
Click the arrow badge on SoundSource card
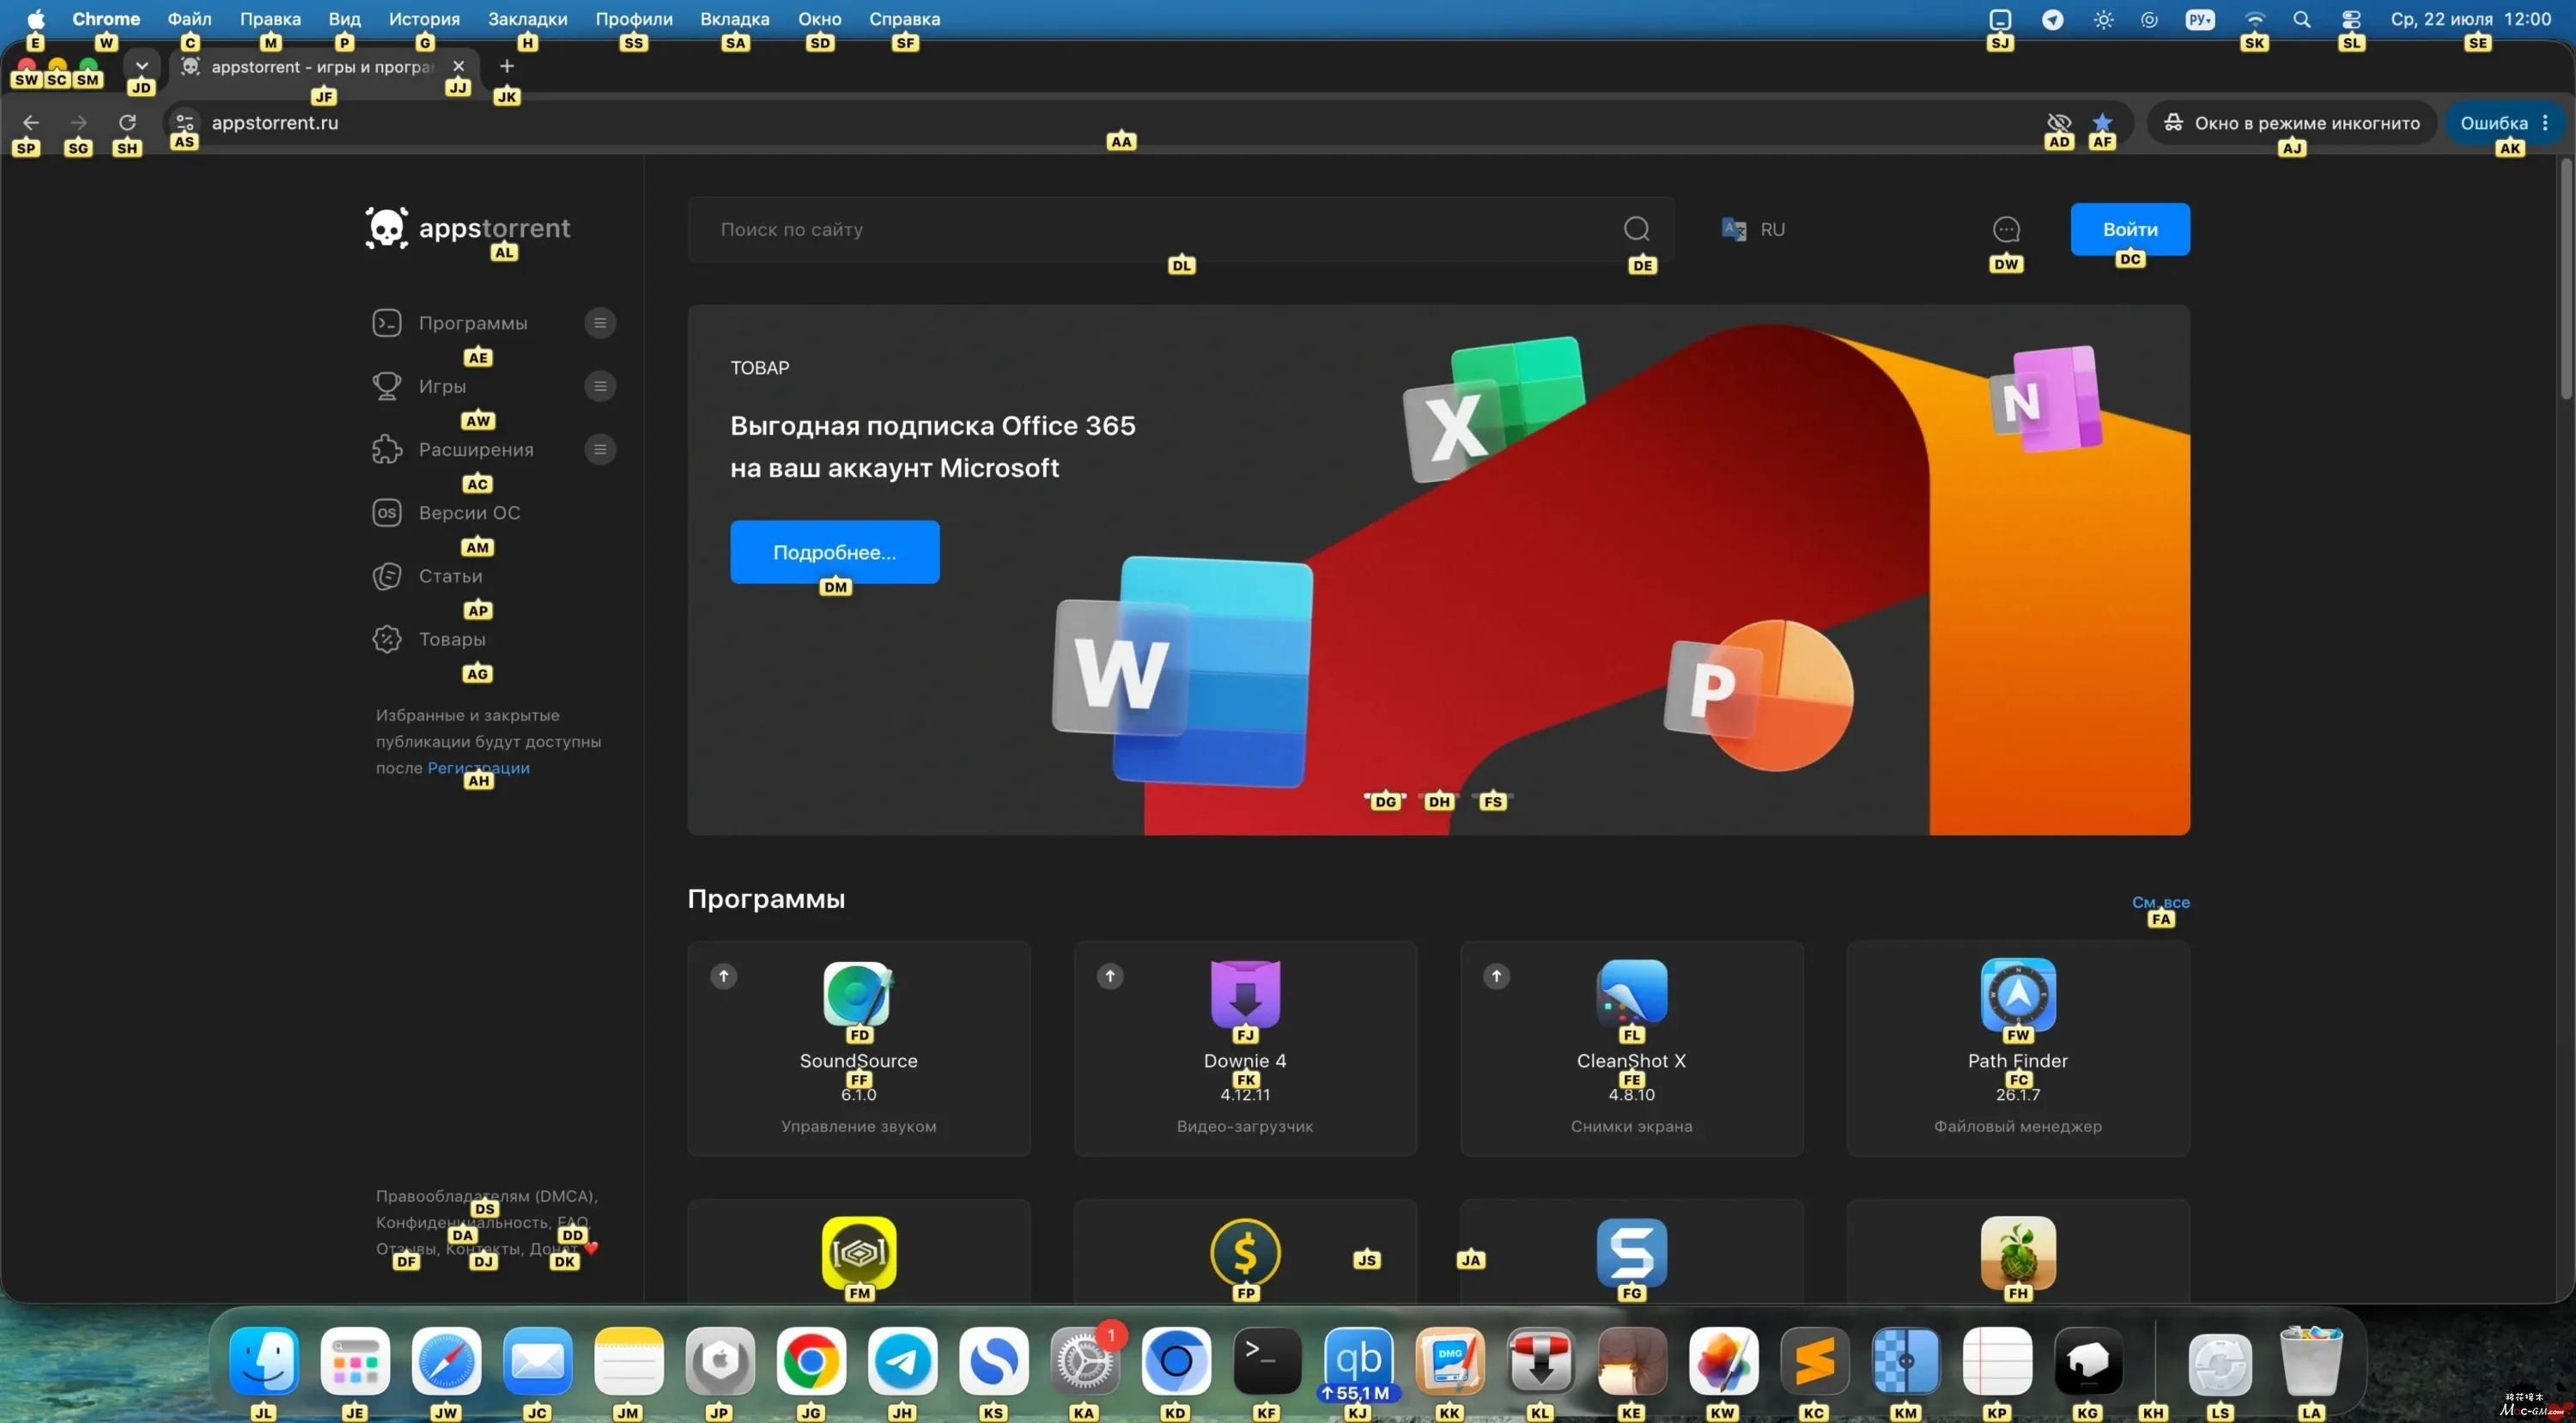click(723, 975)
